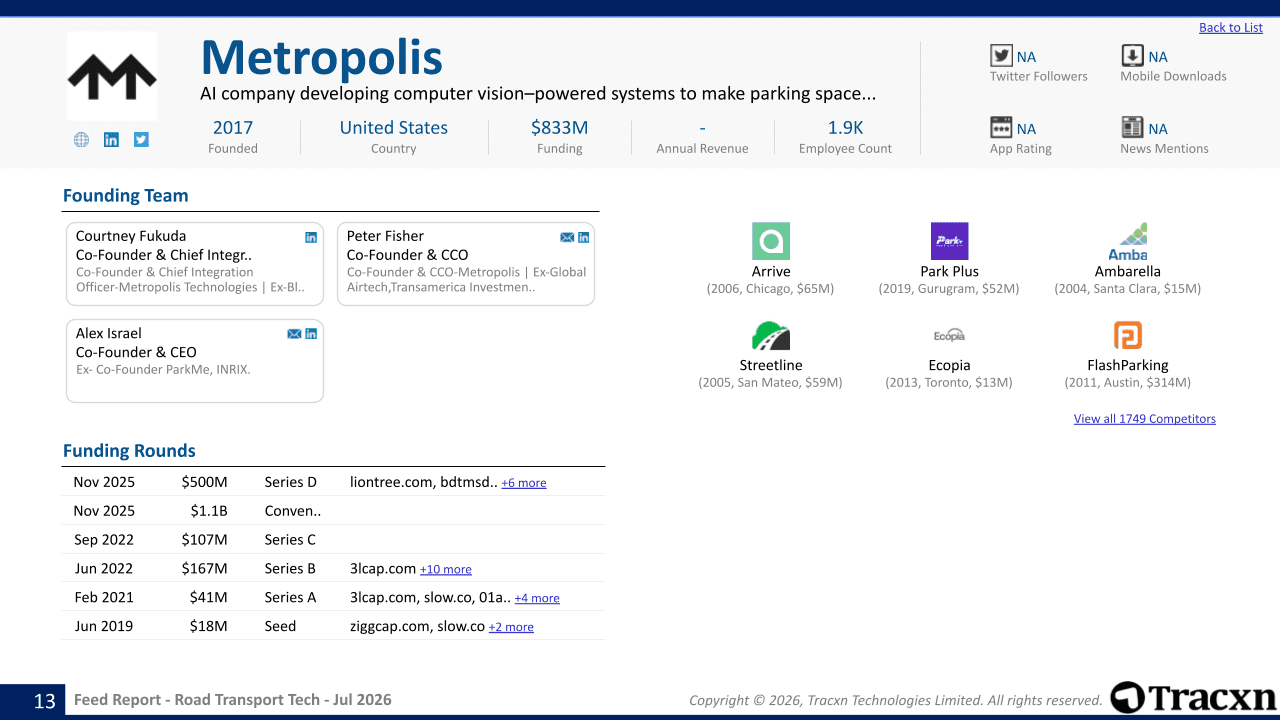Open Courtney Fukuda's LinkedIn icon

click(311, 237)
